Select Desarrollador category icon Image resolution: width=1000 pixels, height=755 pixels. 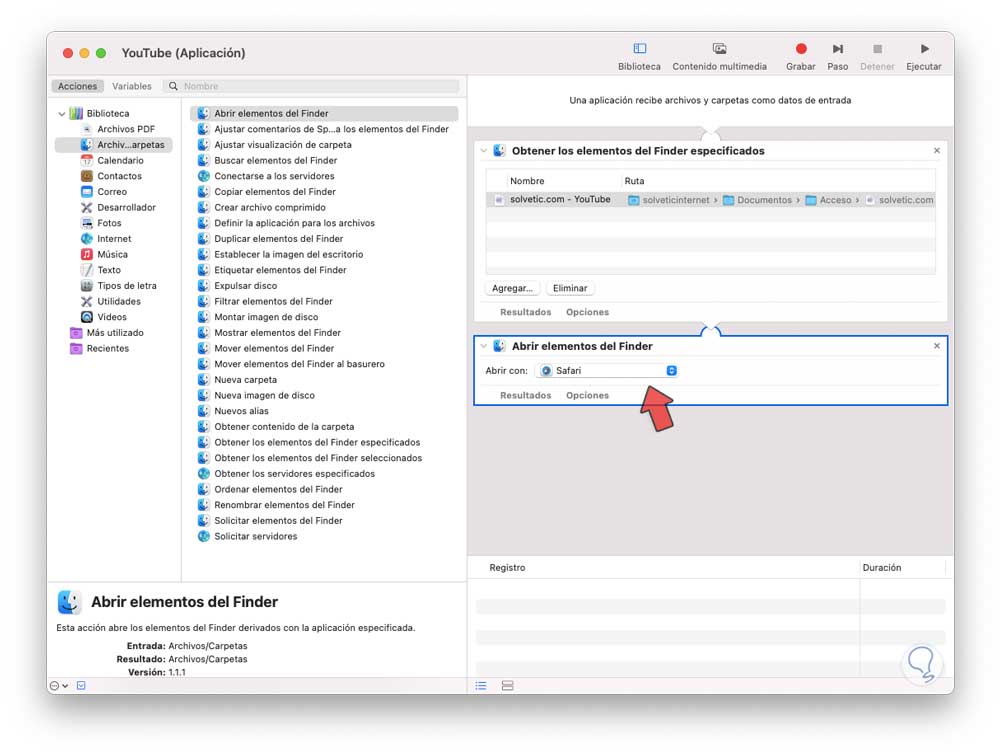coord(87,207)
